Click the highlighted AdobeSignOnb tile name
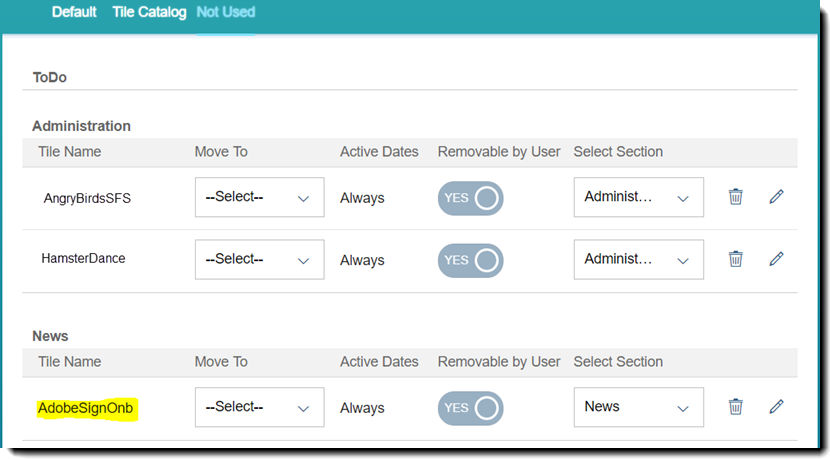This screenshot has height=459, width=830. point(86,408)
